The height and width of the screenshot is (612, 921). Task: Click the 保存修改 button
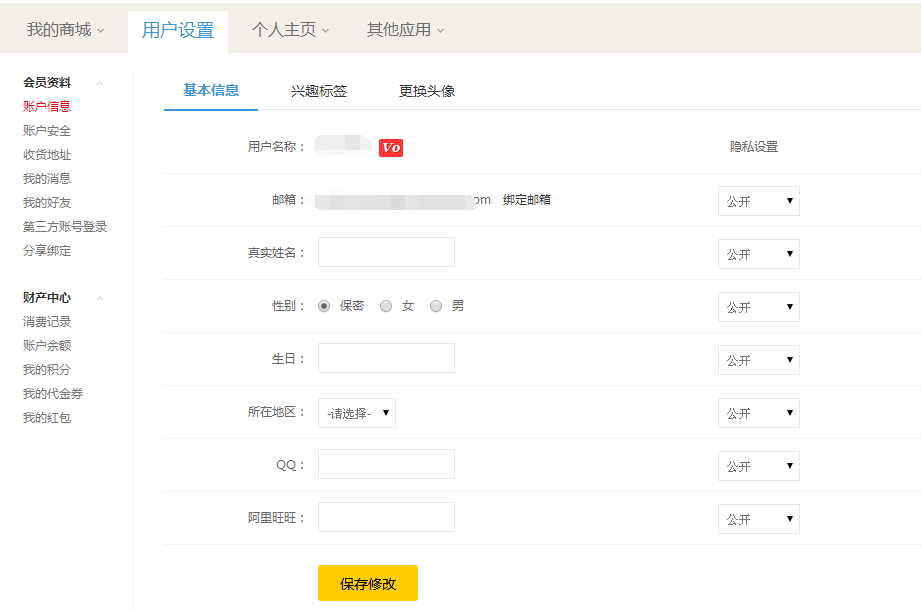(368, 583)
